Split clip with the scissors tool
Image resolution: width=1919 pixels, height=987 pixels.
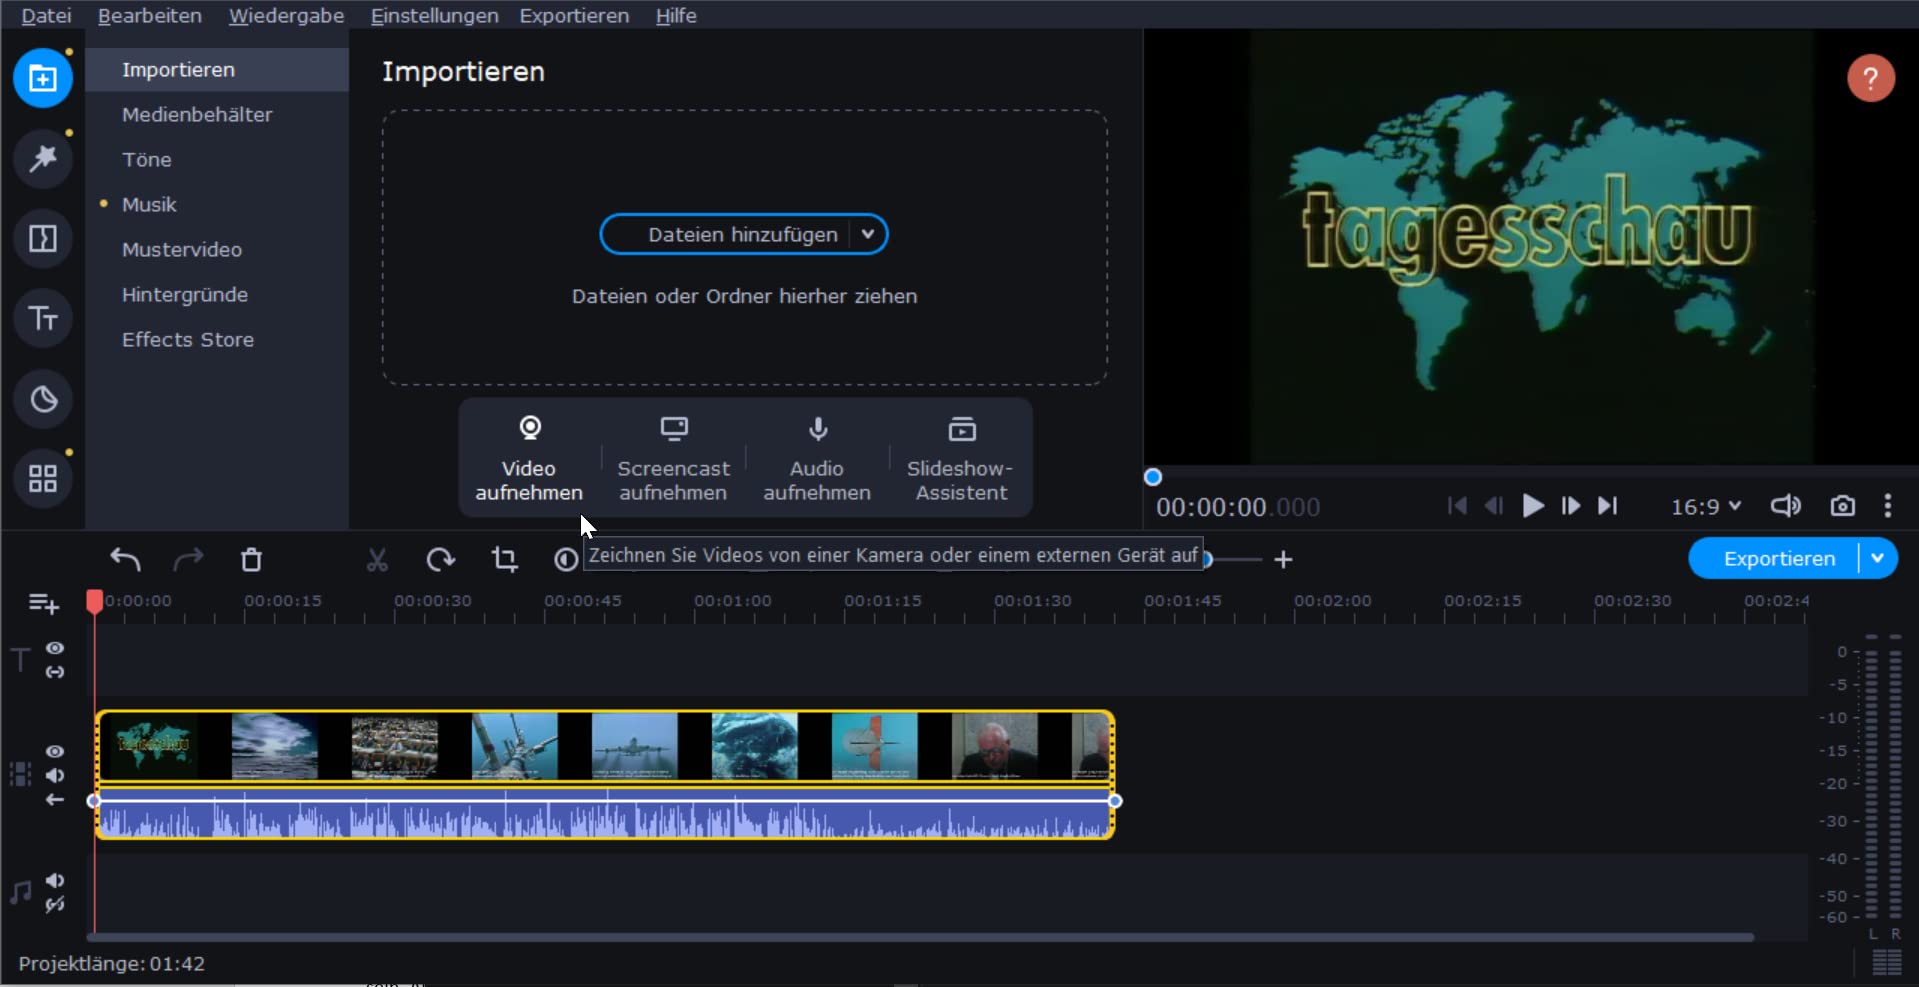(377, 559)
